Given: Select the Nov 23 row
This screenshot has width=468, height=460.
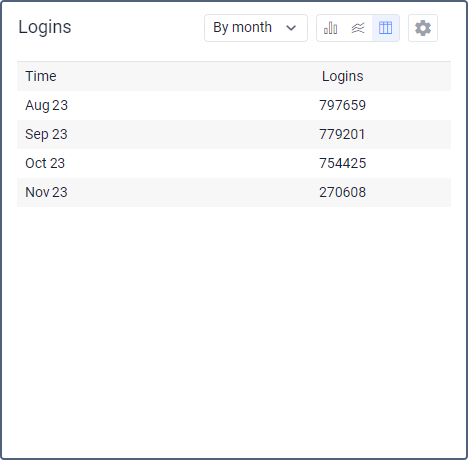Looking at the screenshot, I should click(234, 192).
